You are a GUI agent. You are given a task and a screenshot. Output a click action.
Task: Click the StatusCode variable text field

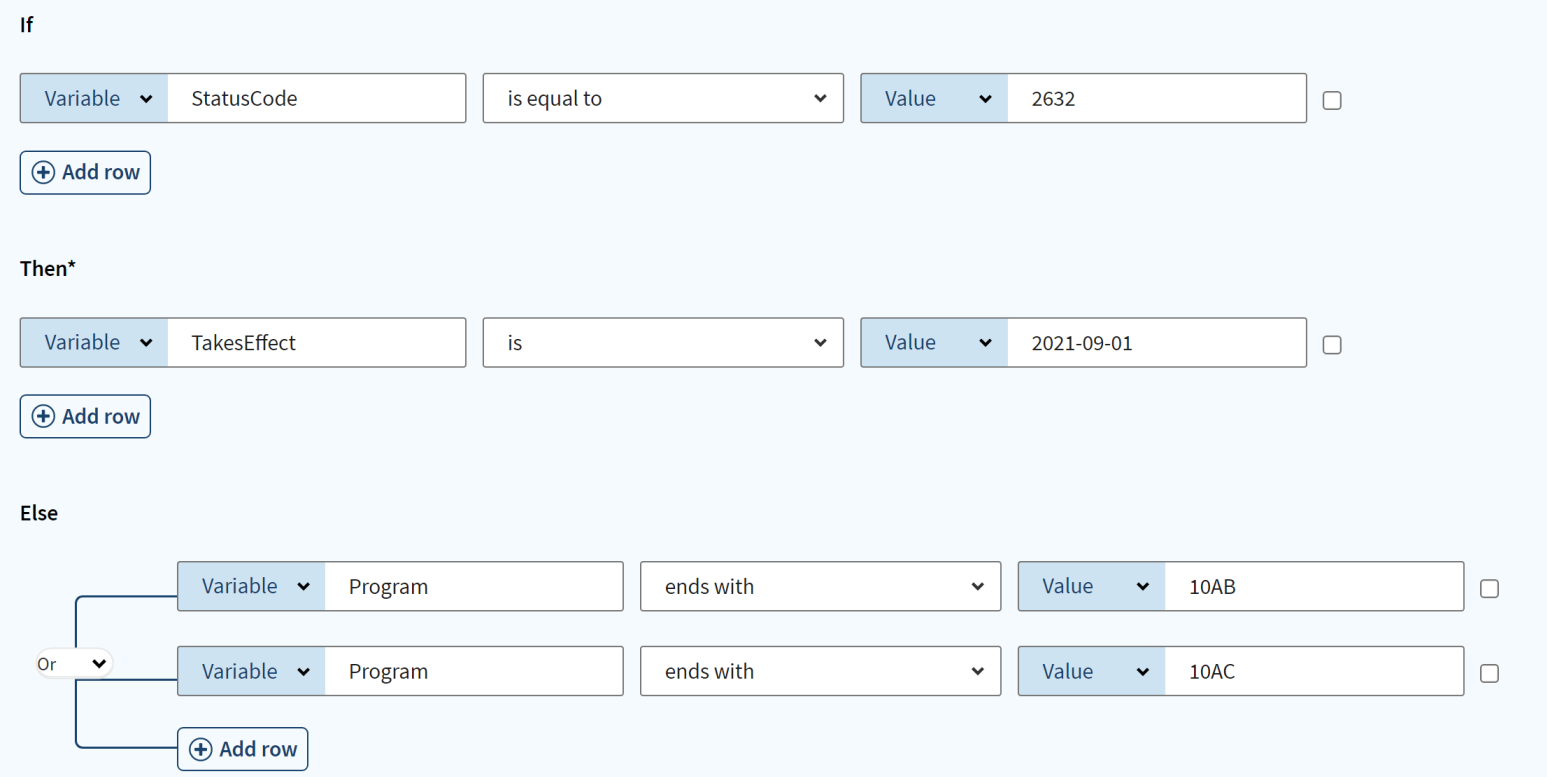[315, 98]
